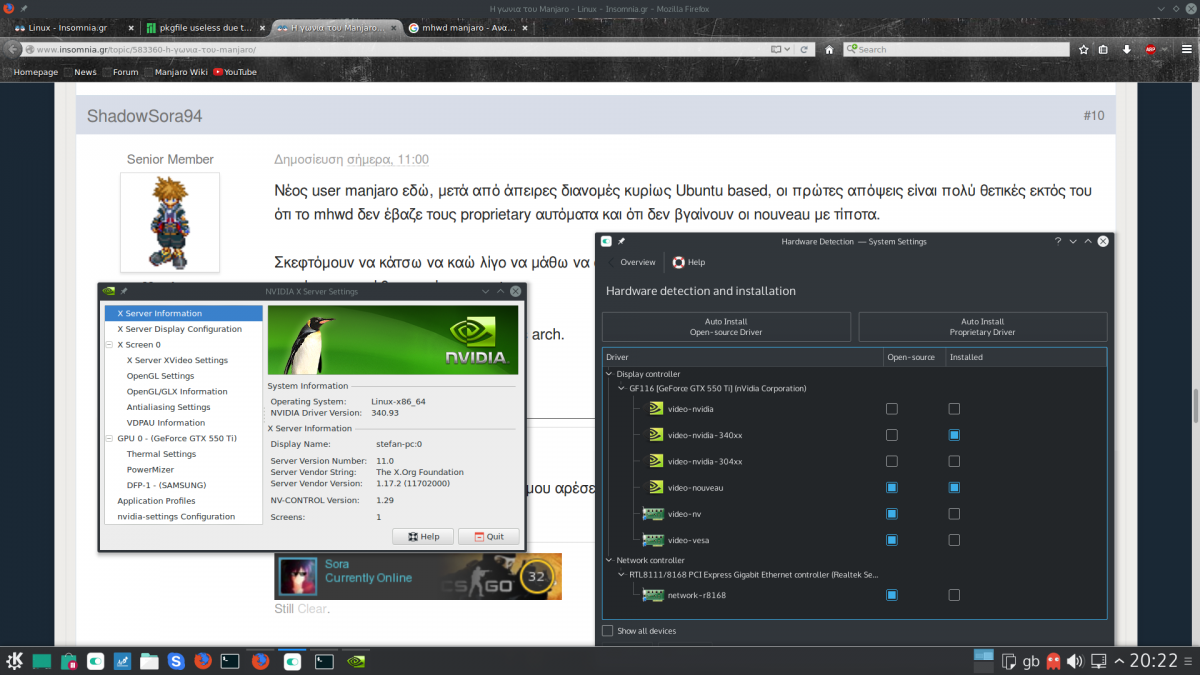Viewport: 1200px width, 675px height.
Task: Open the file manager folder icon in taskbar
Action: [x=149, y=661]
